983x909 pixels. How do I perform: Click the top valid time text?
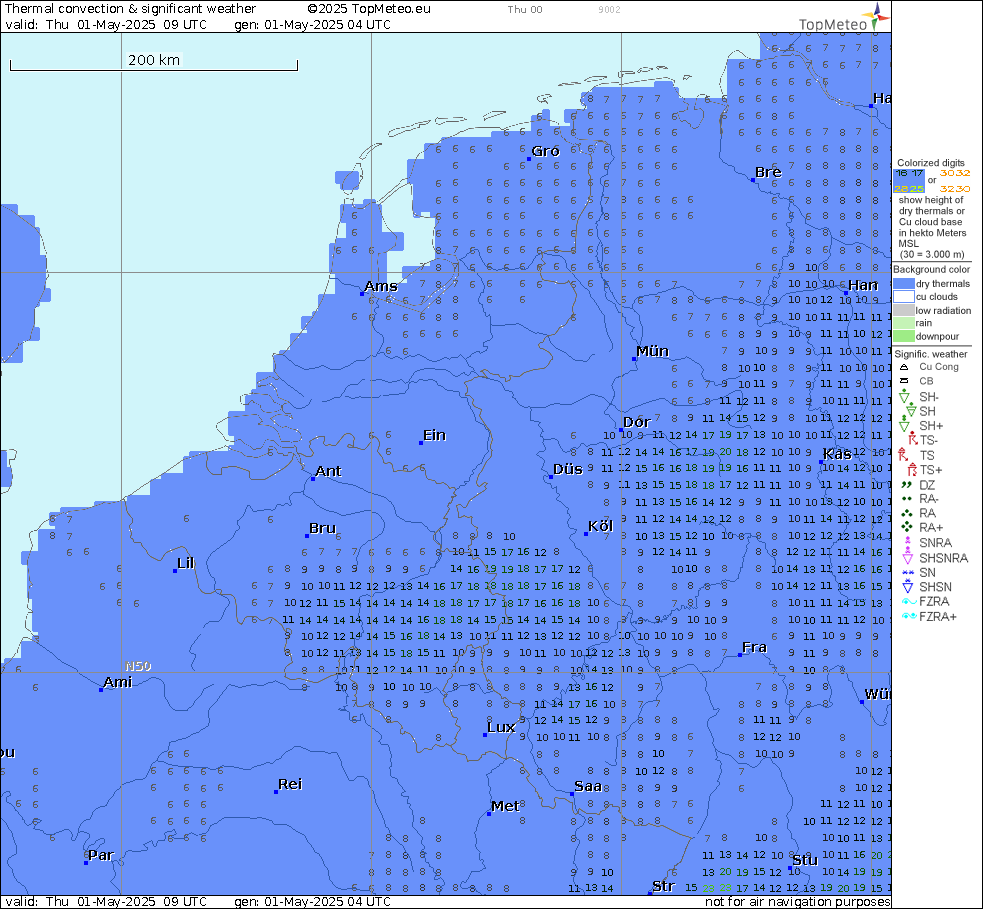(106, 24)
